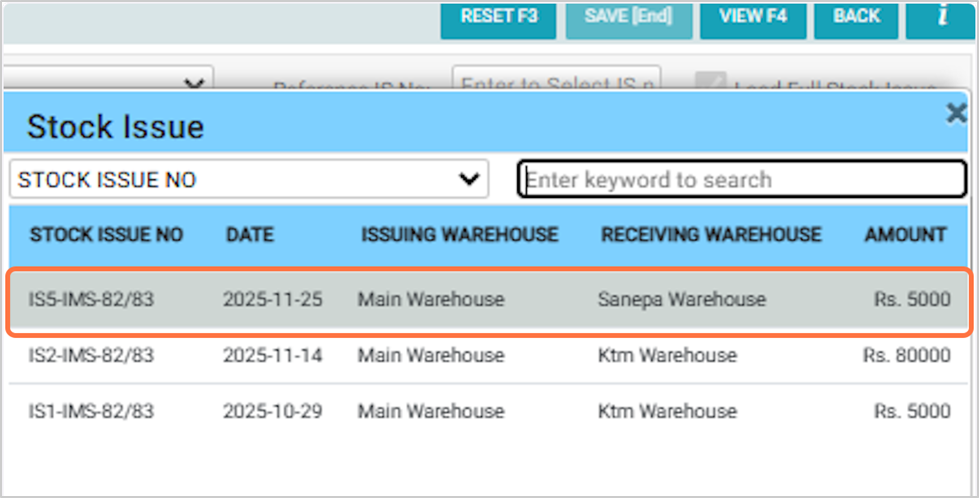
Task: Click the ISSUING WAREHOUSE column header
Action: pos(460,236)
